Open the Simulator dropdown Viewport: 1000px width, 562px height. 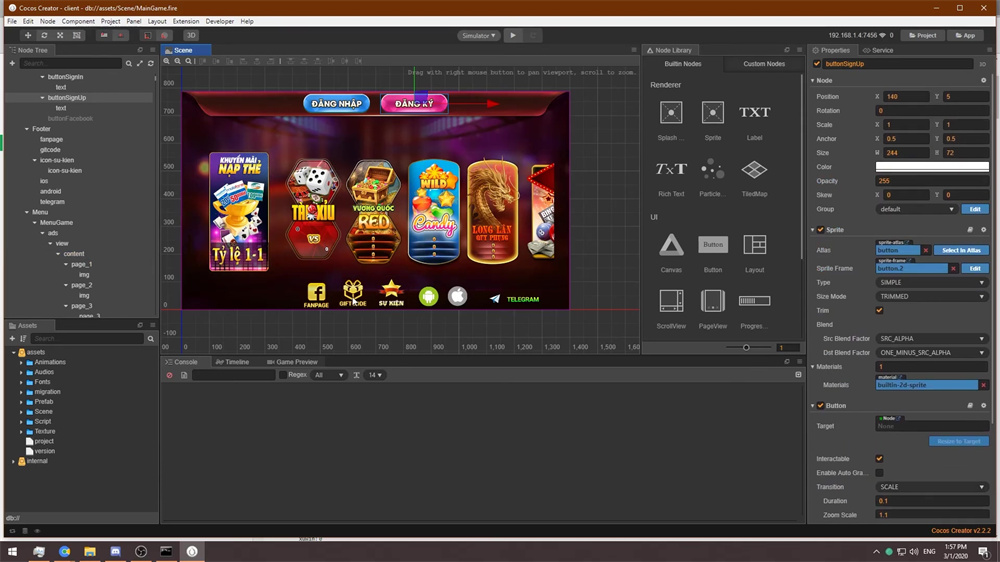478,35
